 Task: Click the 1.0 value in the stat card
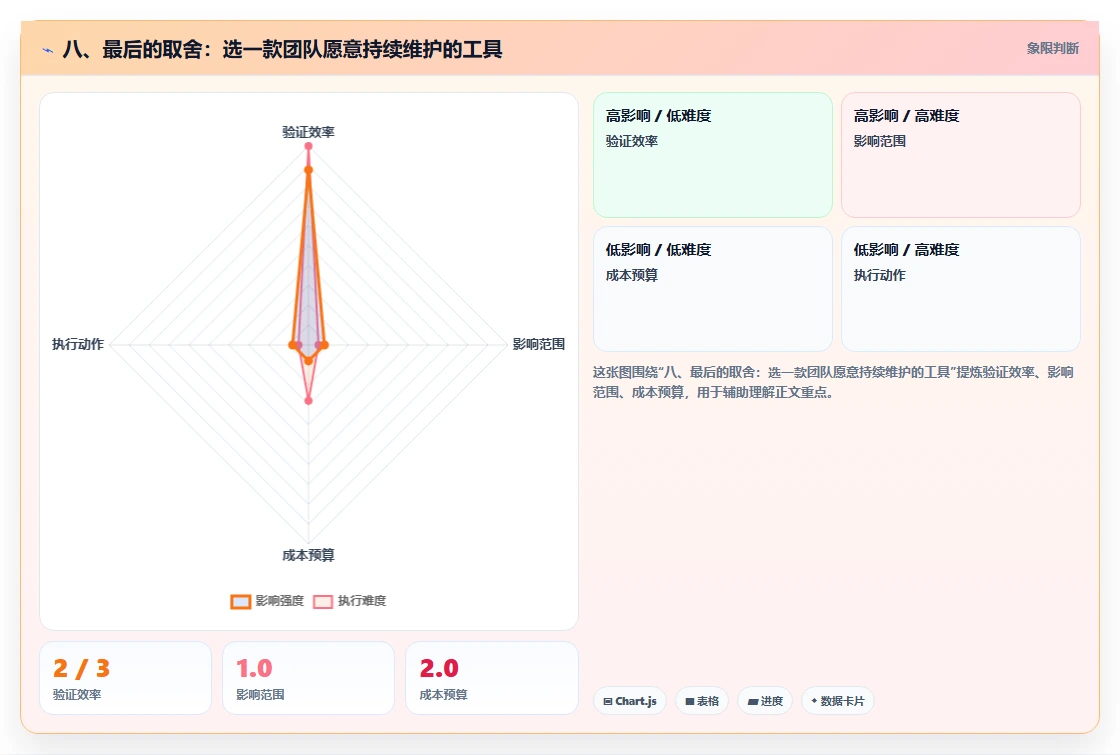pos(254,669)
